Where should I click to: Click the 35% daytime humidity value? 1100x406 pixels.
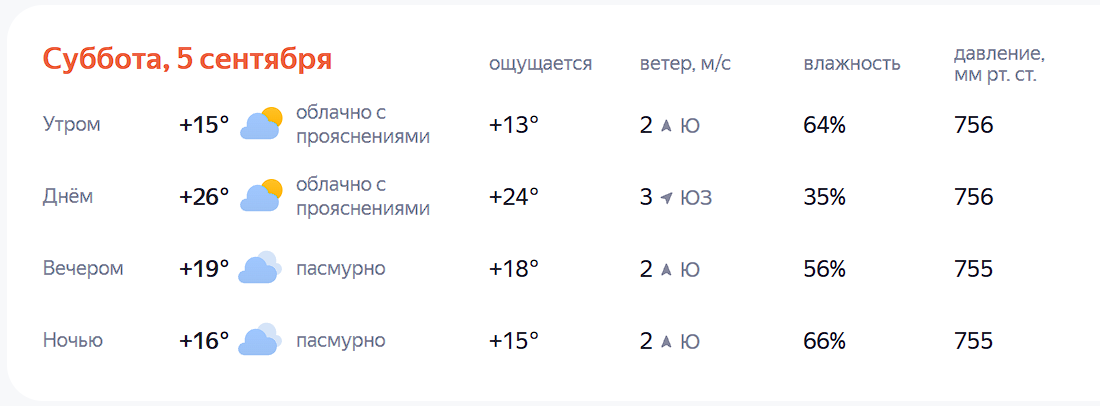(824, 197)
